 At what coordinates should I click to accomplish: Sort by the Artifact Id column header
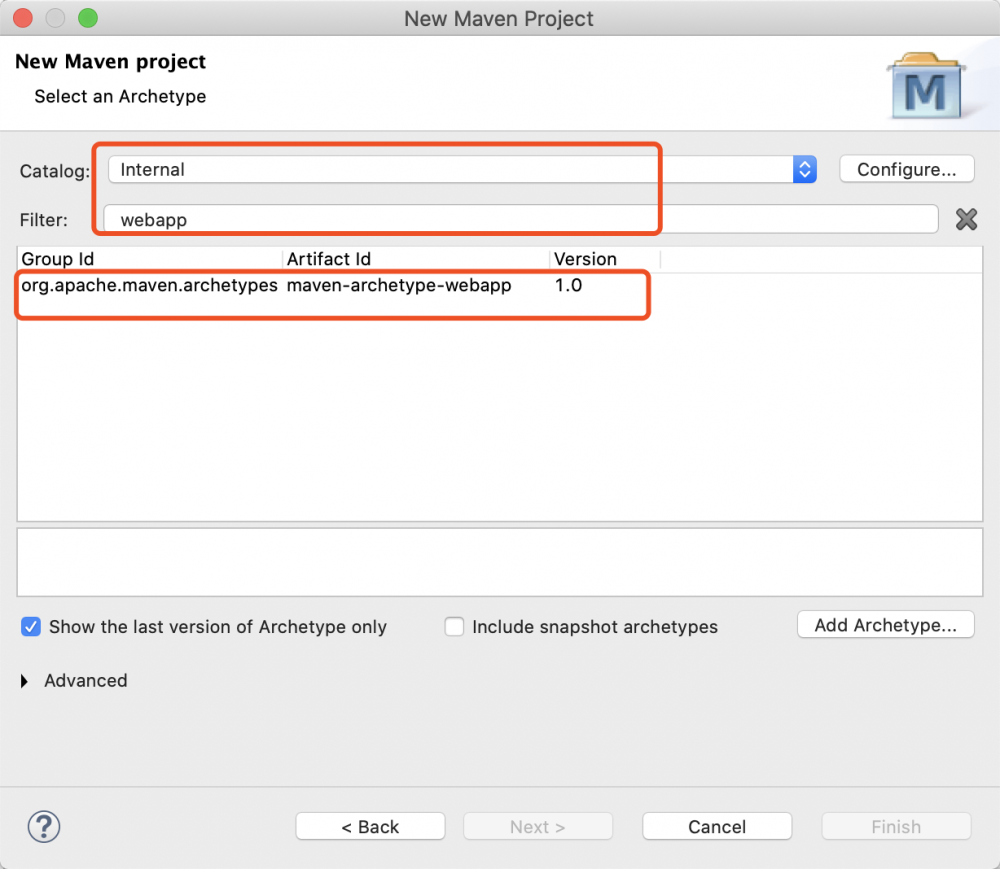click(x=415, y=259)
